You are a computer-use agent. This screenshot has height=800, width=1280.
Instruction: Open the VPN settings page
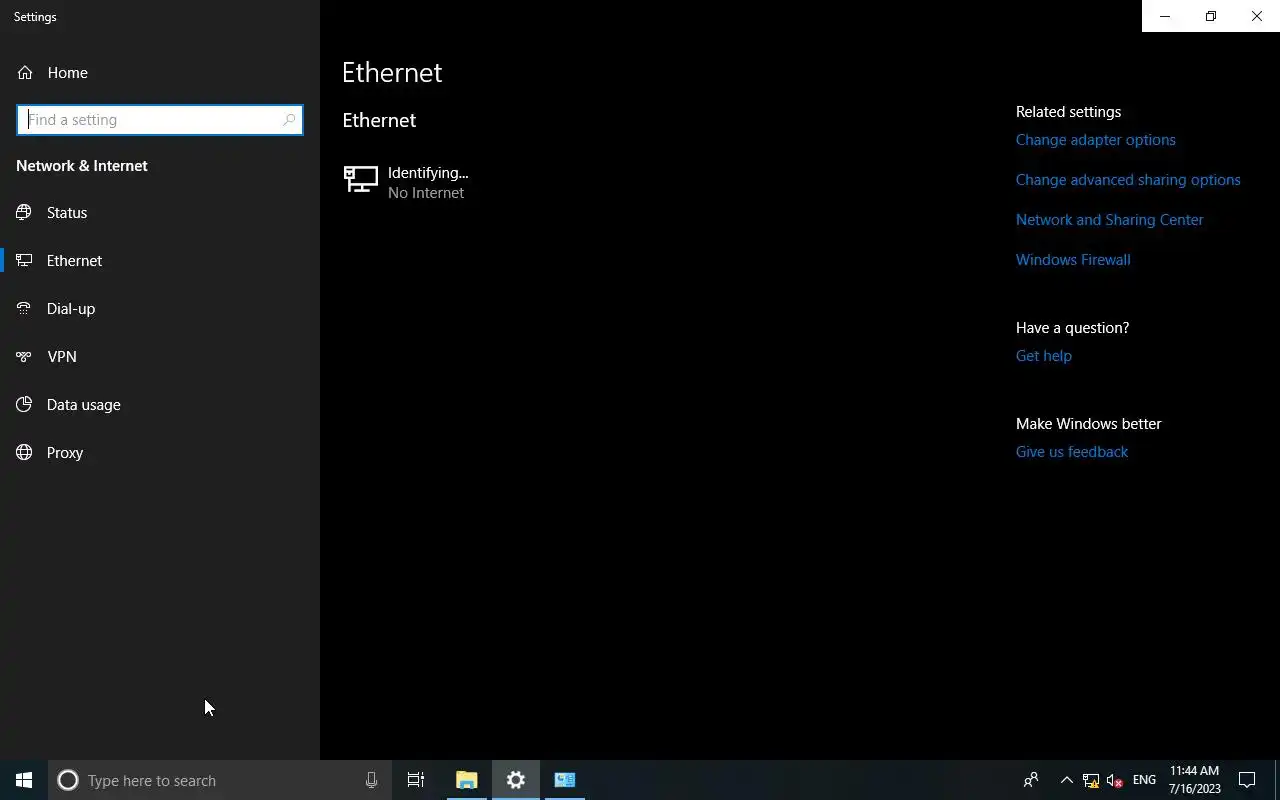[x=160, y=356]
